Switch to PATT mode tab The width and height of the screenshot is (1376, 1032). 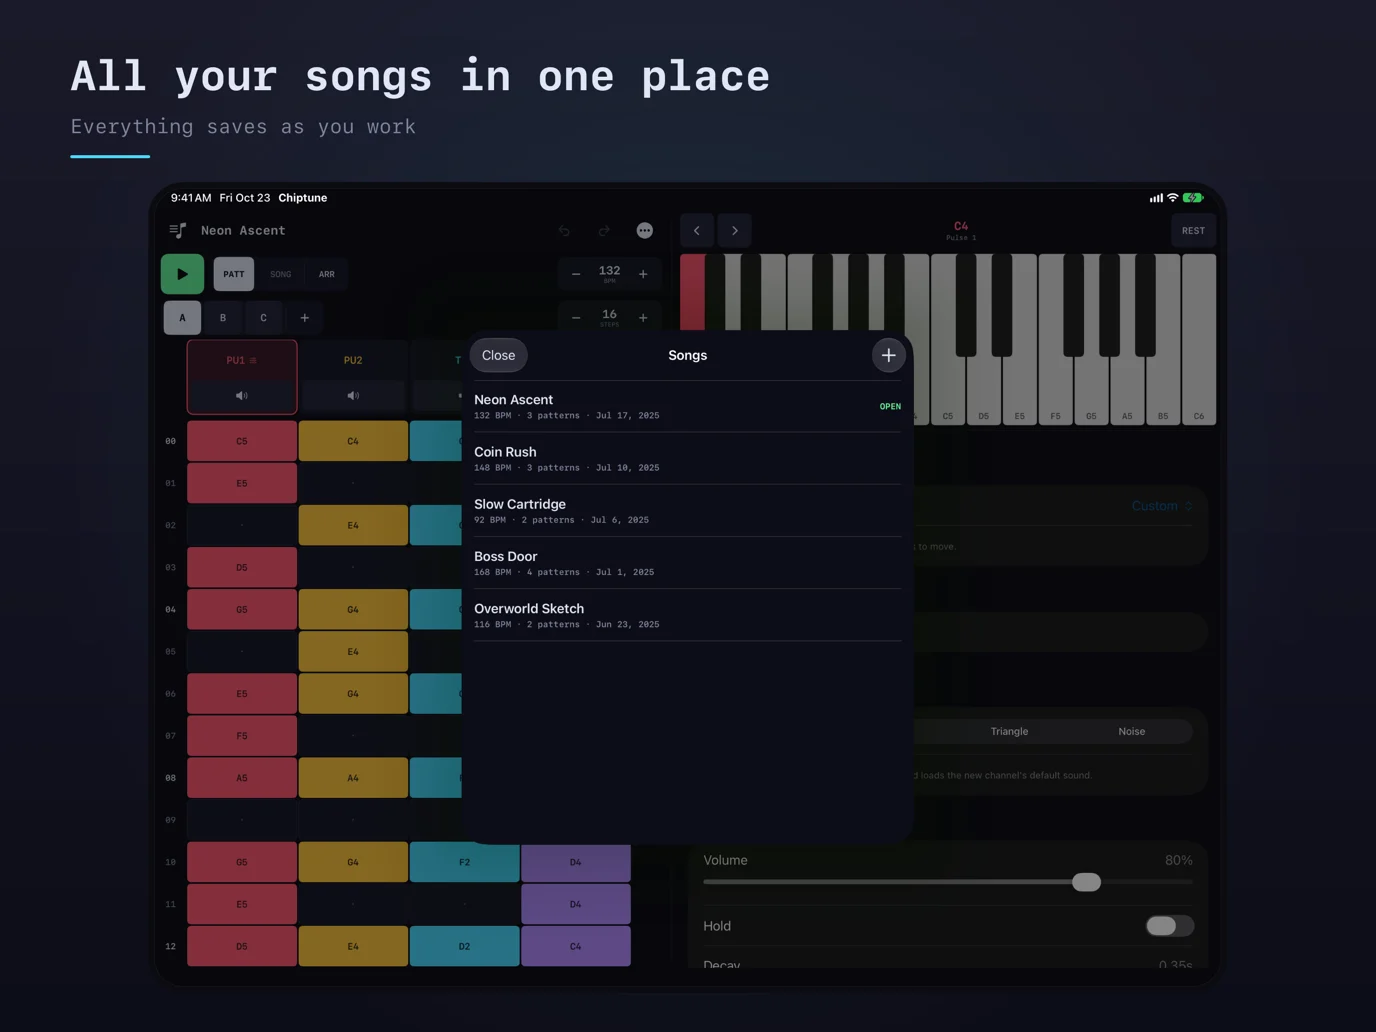pyautogui.click(x=234, y=274)
